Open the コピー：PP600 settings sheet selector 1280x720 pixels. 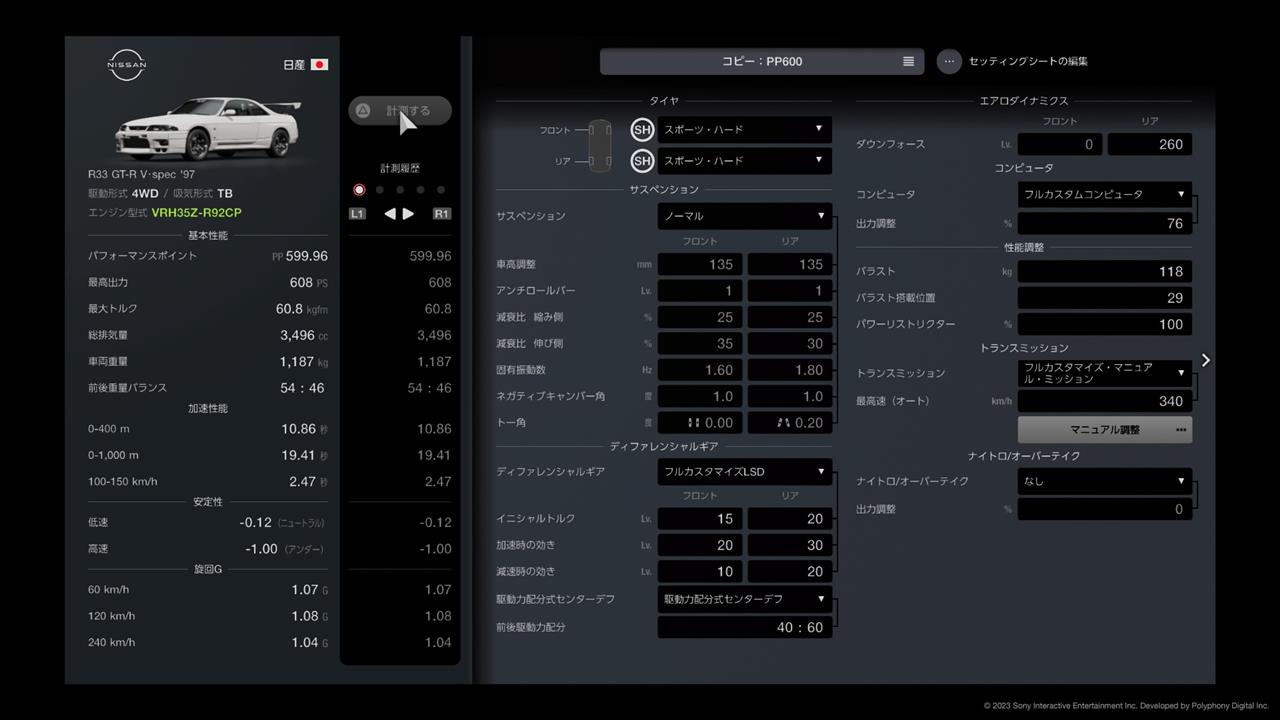762,61
